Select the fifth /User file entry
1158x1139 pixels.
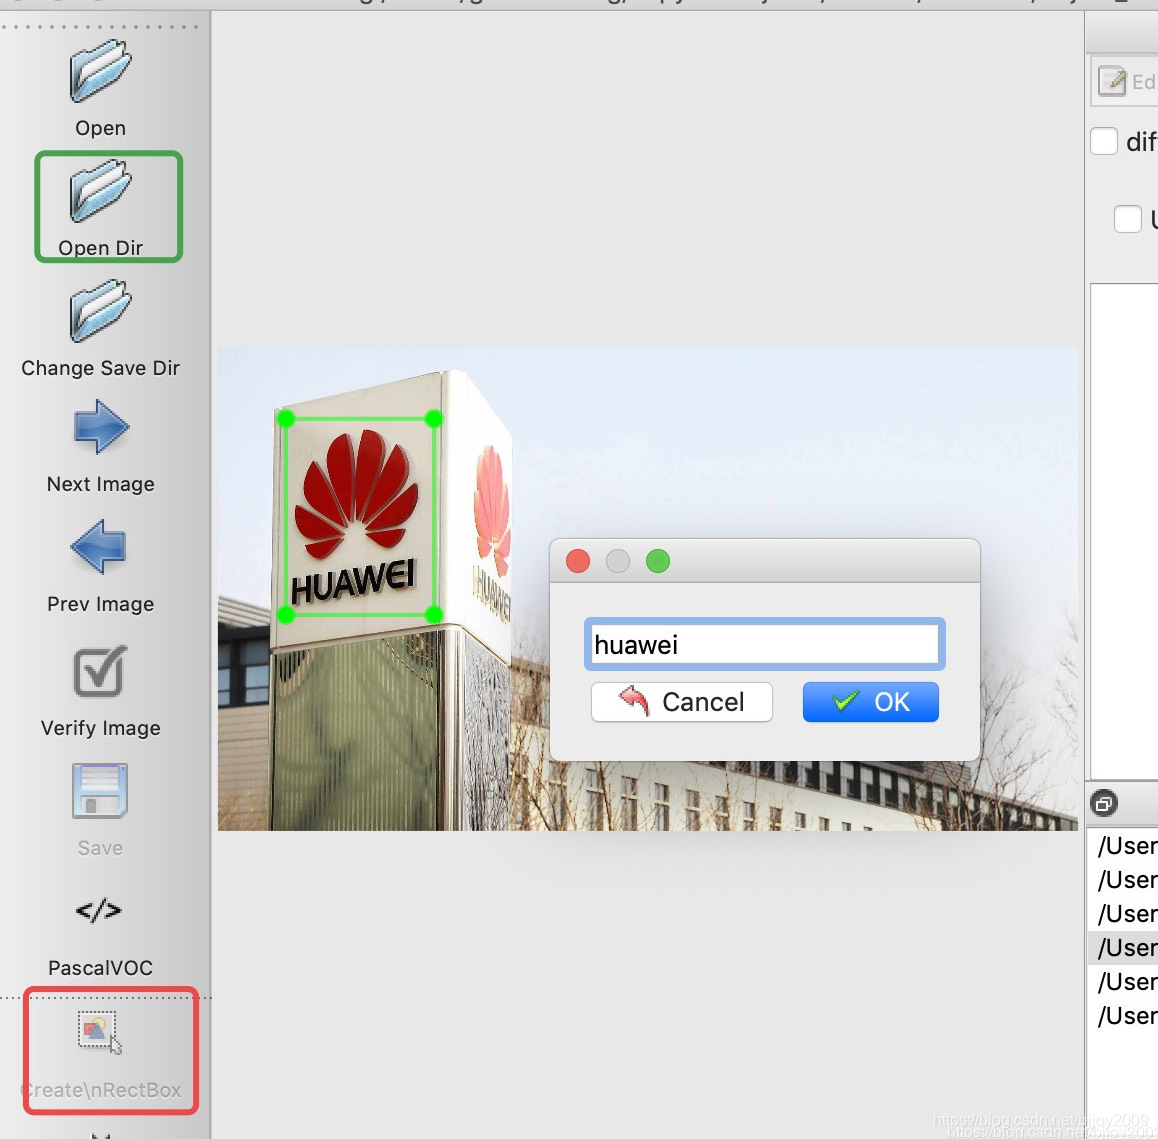click(1123, 981)
